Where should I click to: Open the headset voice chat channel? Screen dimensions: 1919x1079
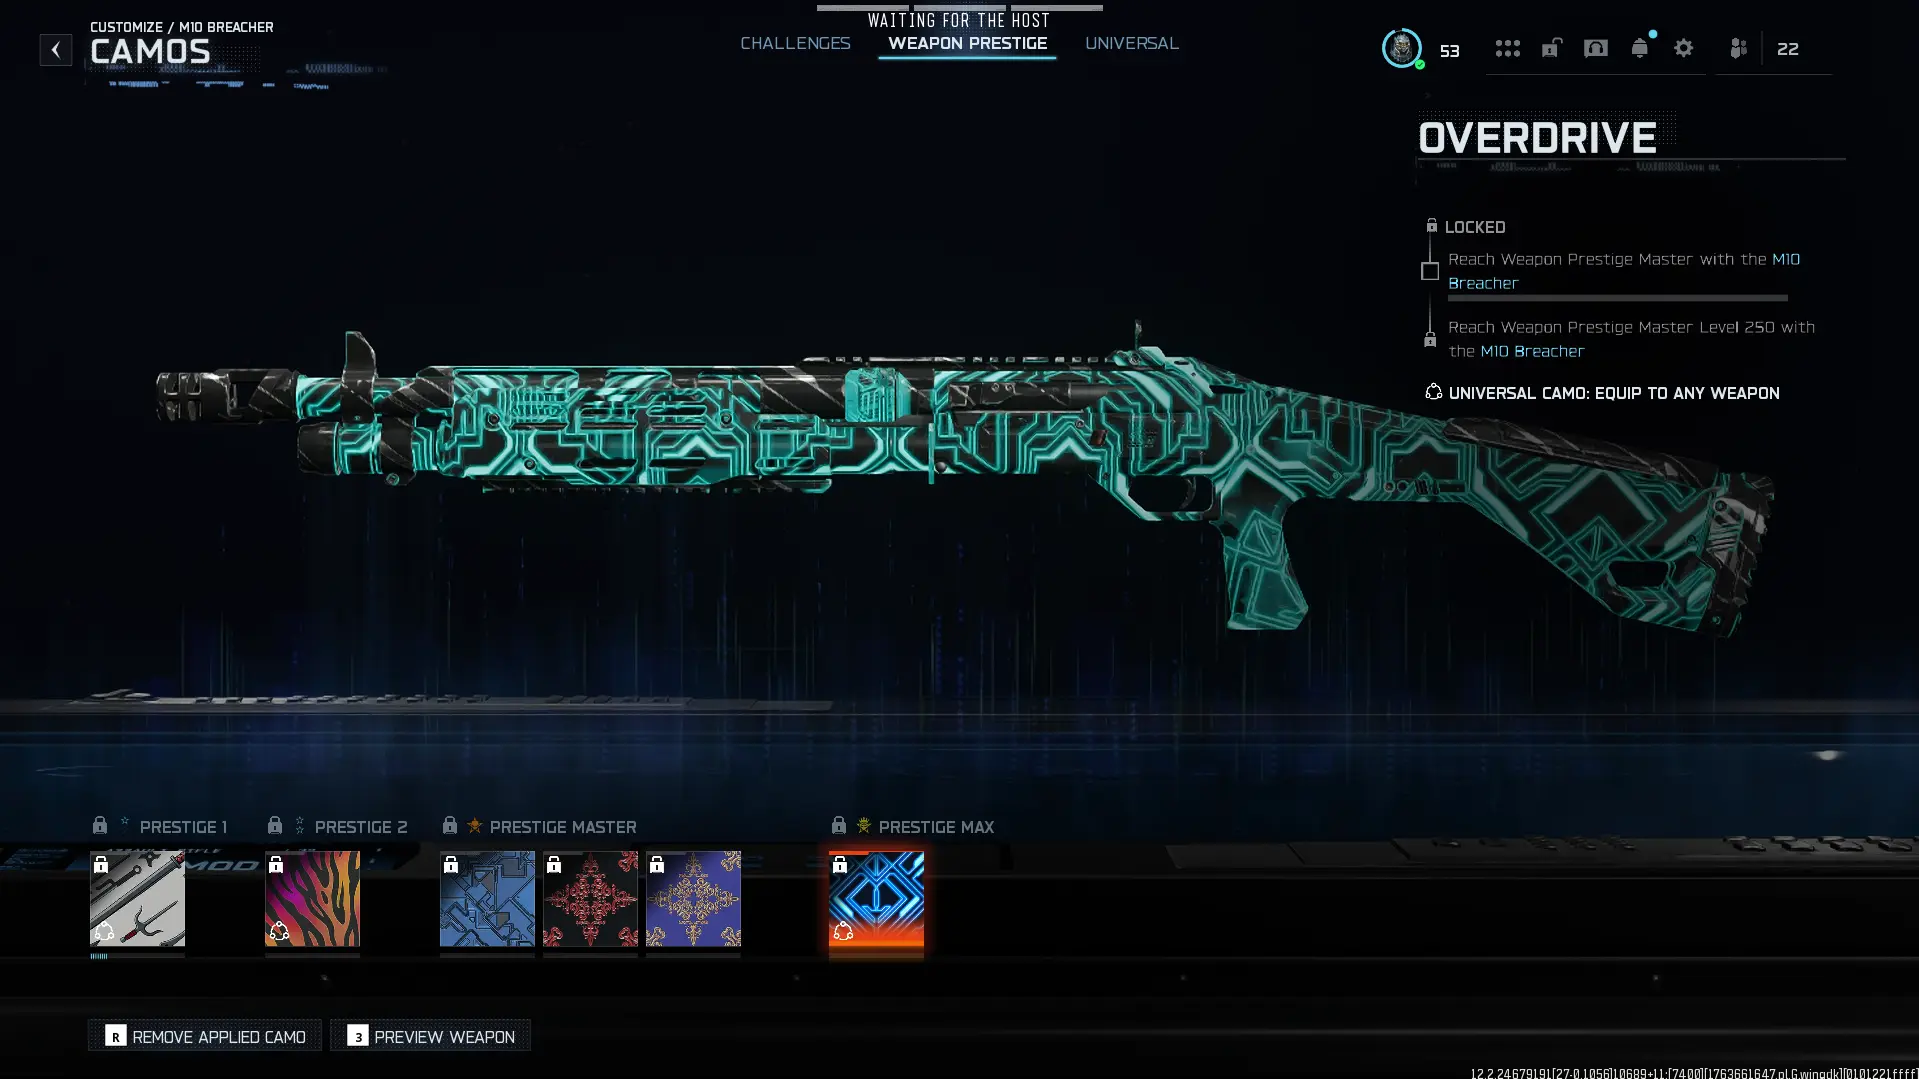[1595, 48]
